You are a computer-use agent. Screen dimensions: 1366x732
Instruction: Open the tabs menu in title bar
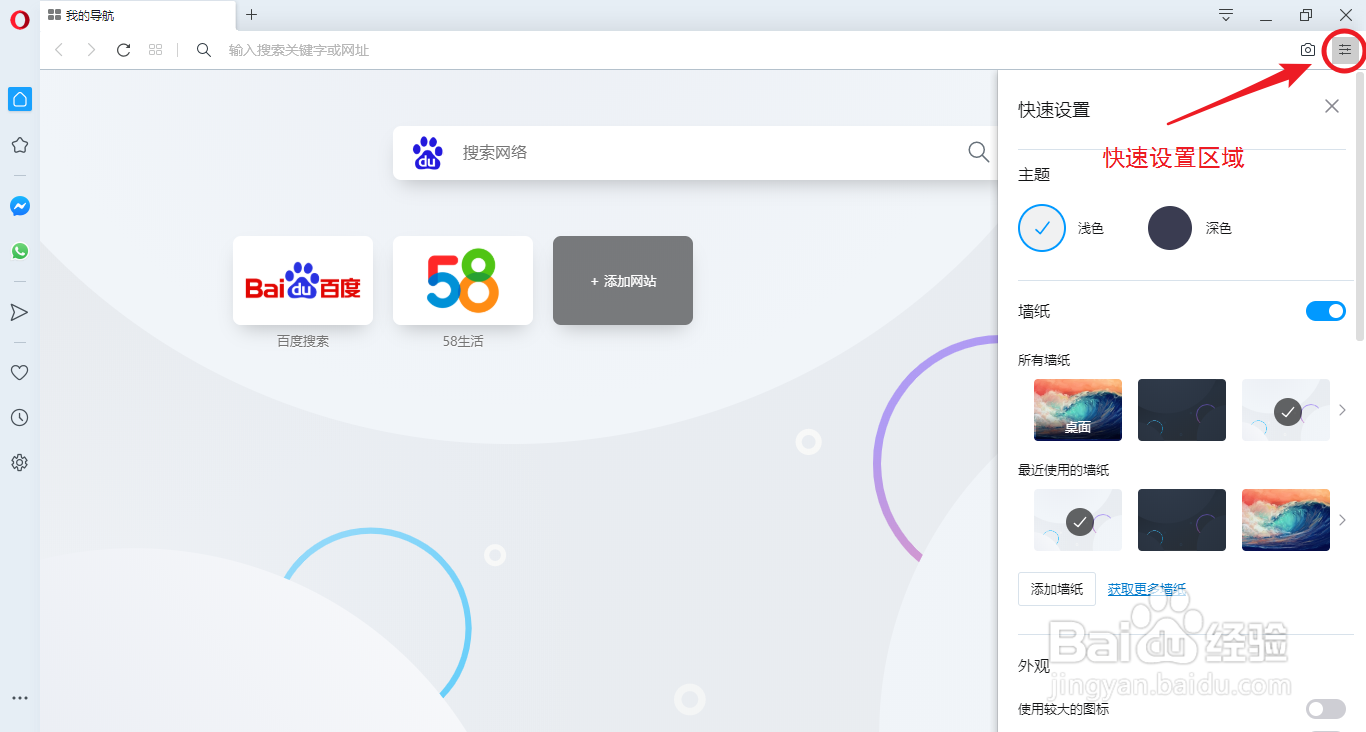1226,15
